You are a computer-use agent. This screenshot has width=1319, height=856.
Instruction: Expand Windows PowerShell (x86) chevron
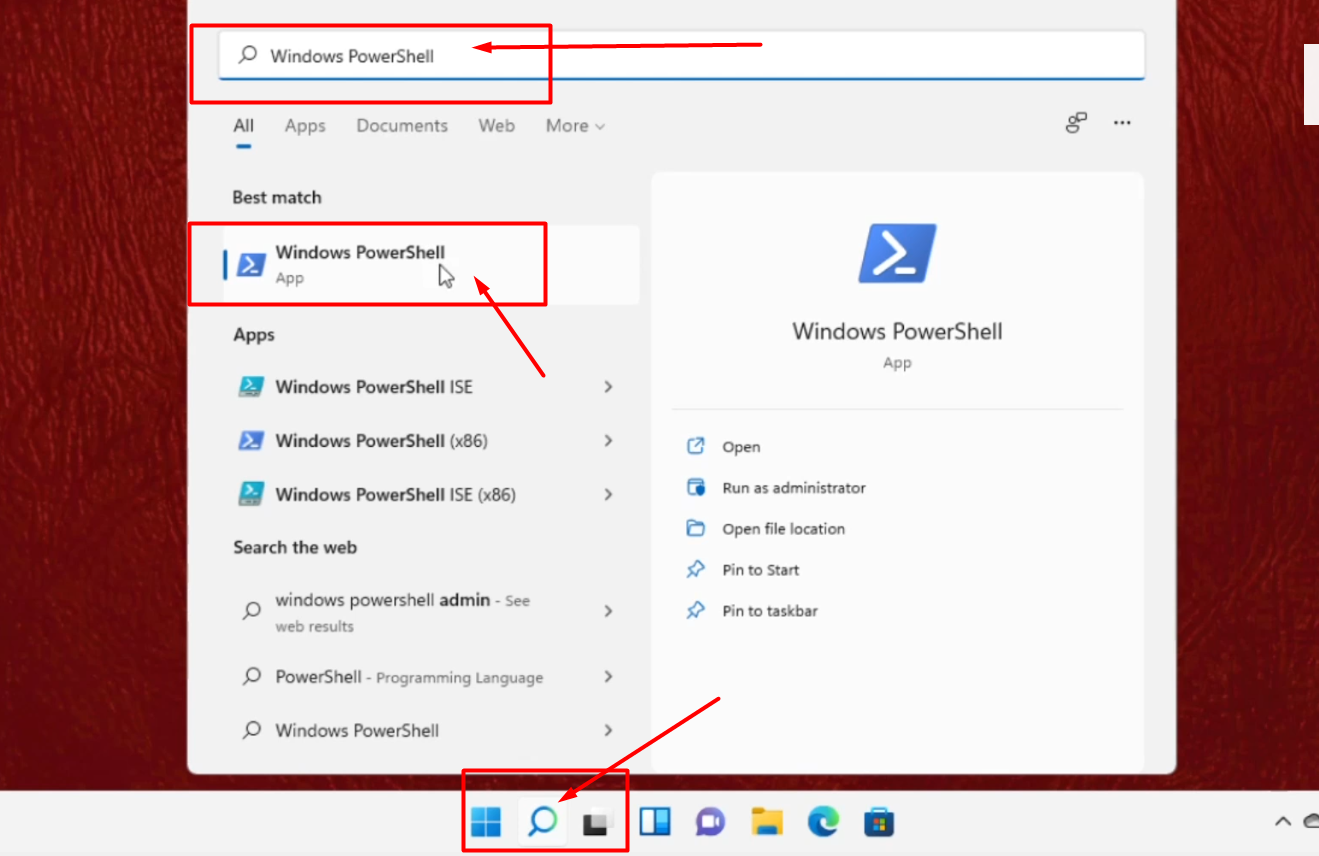point(608,441)
